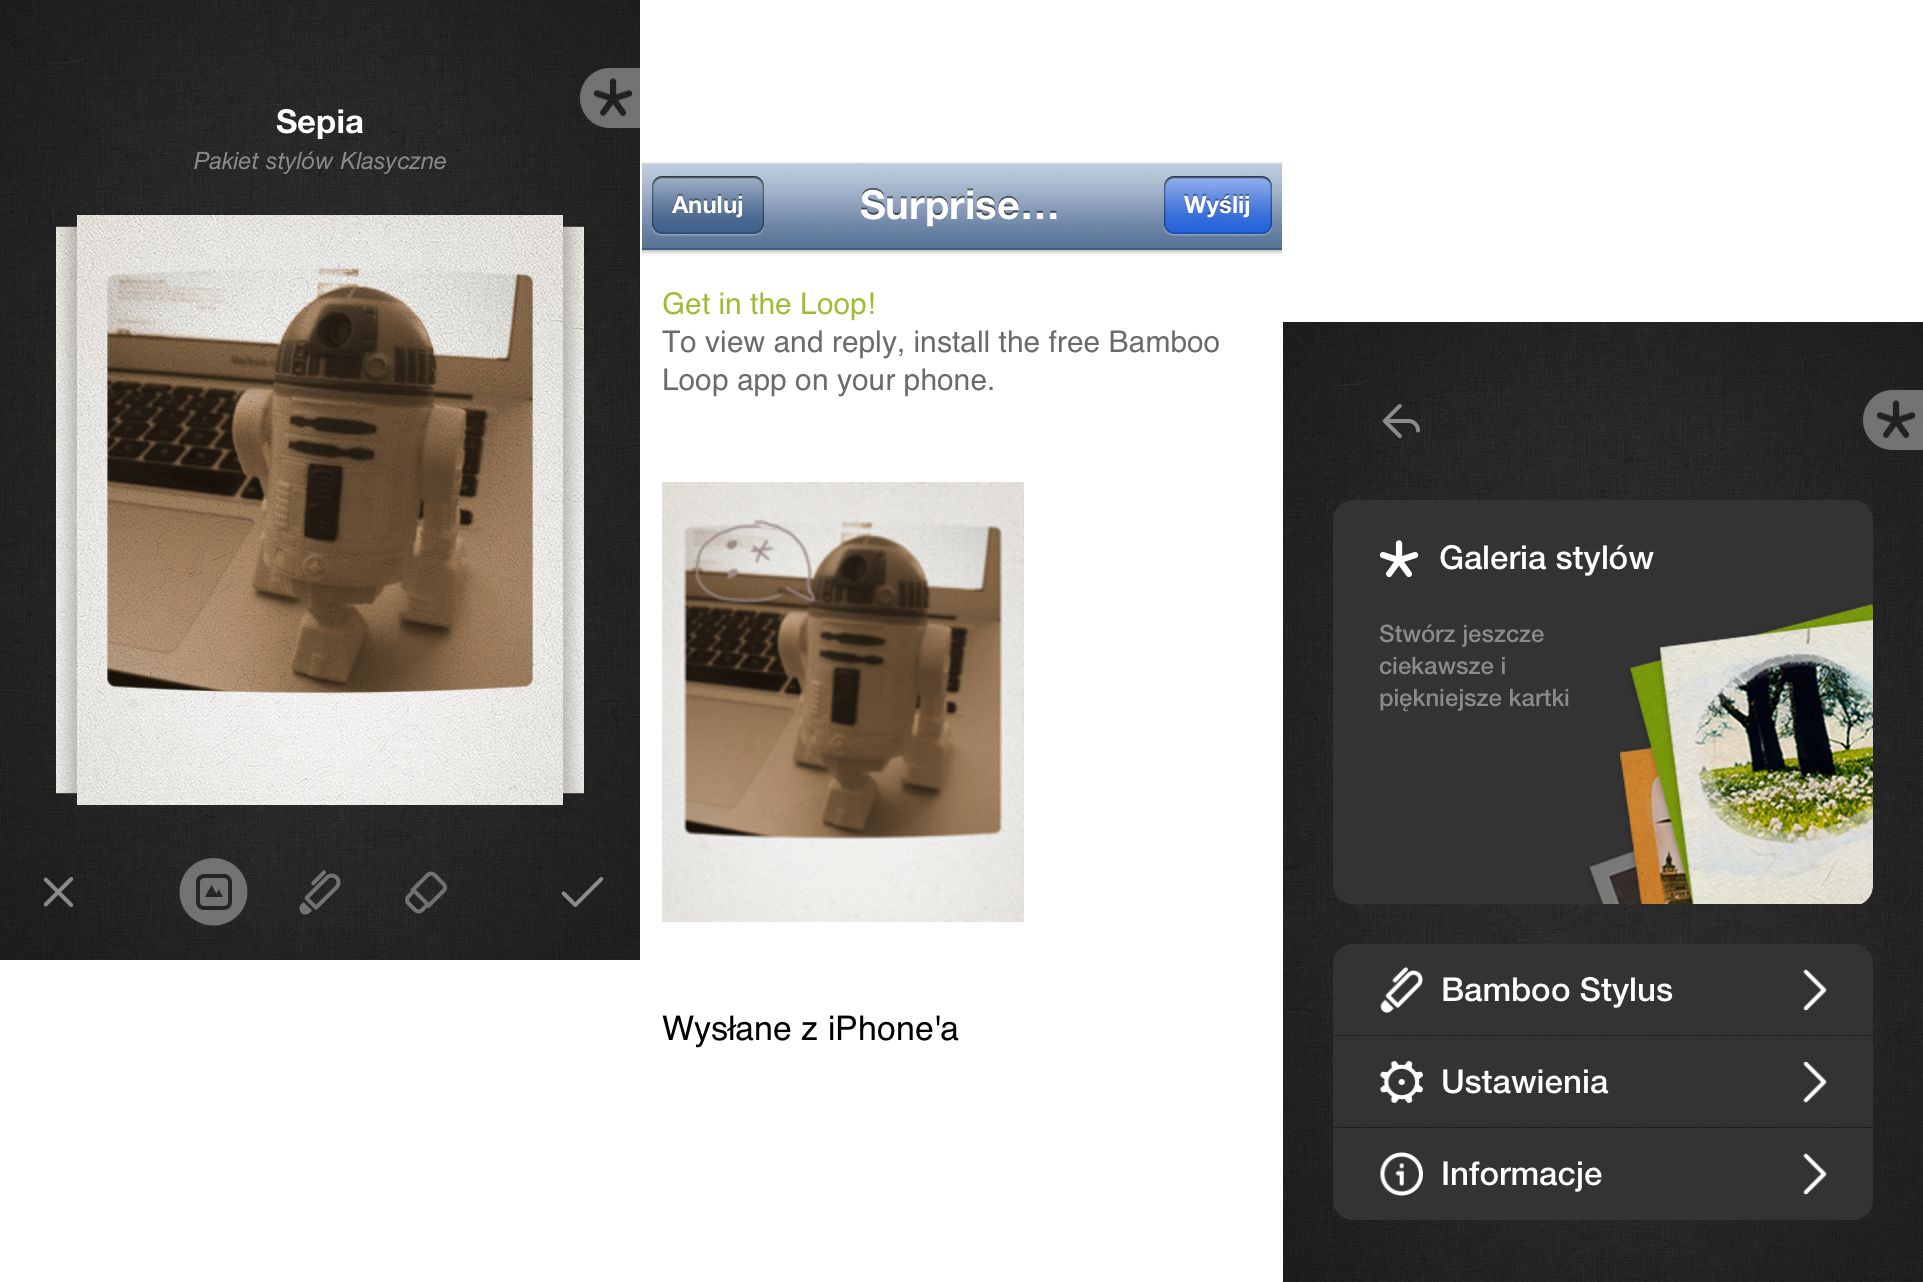Viewport: 1923px width, 1282px height.
Task: Select the eraser tool
Action: [426, 892]
